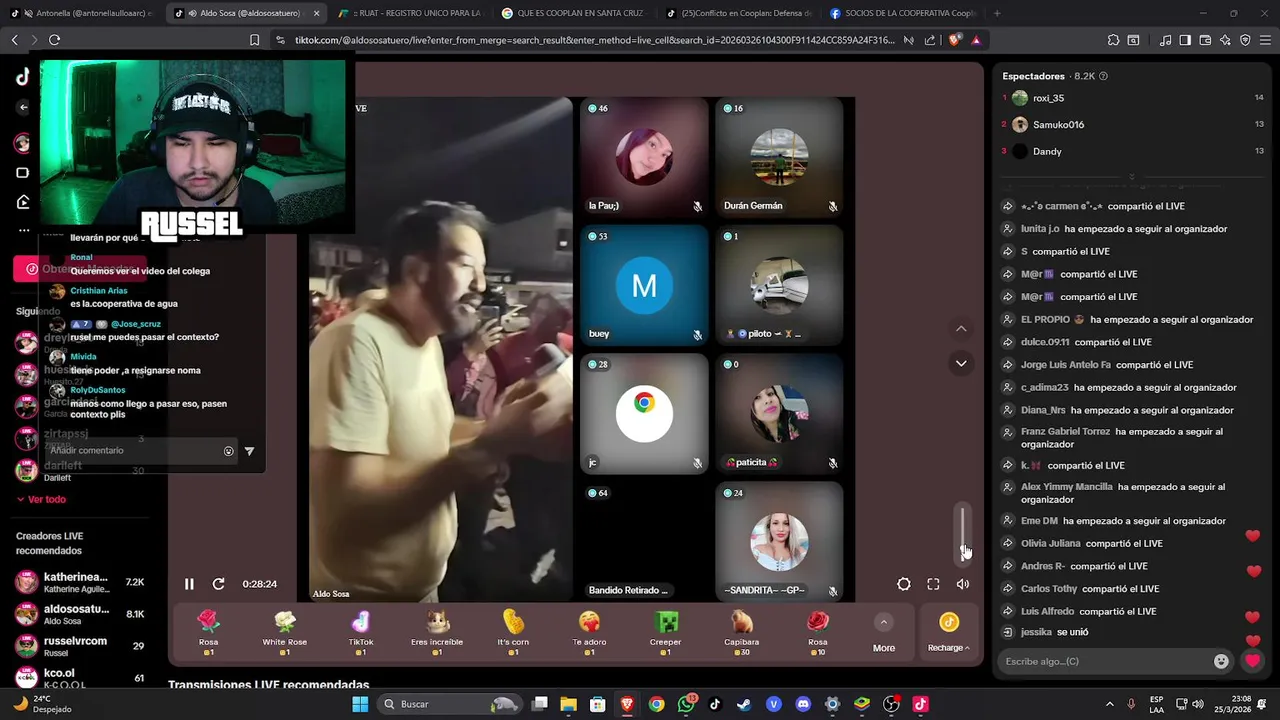Bookmark this page

254,40
